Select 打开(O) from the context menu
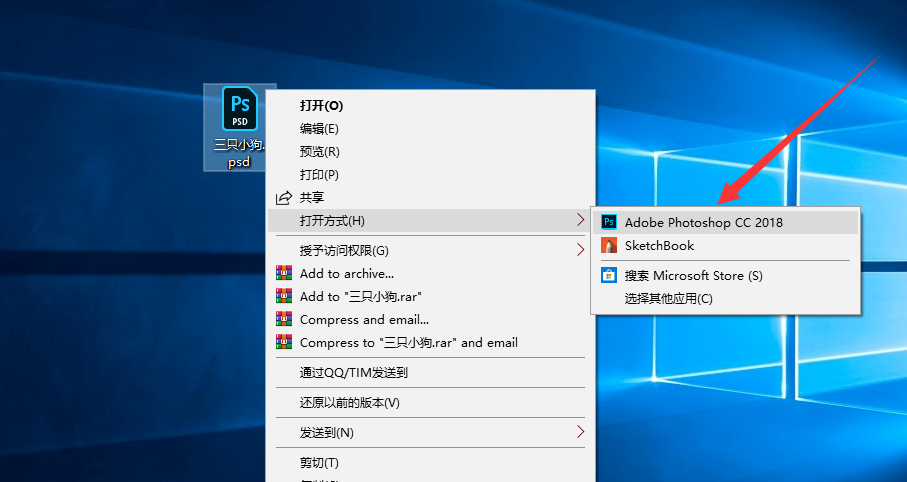 [321, 105]
